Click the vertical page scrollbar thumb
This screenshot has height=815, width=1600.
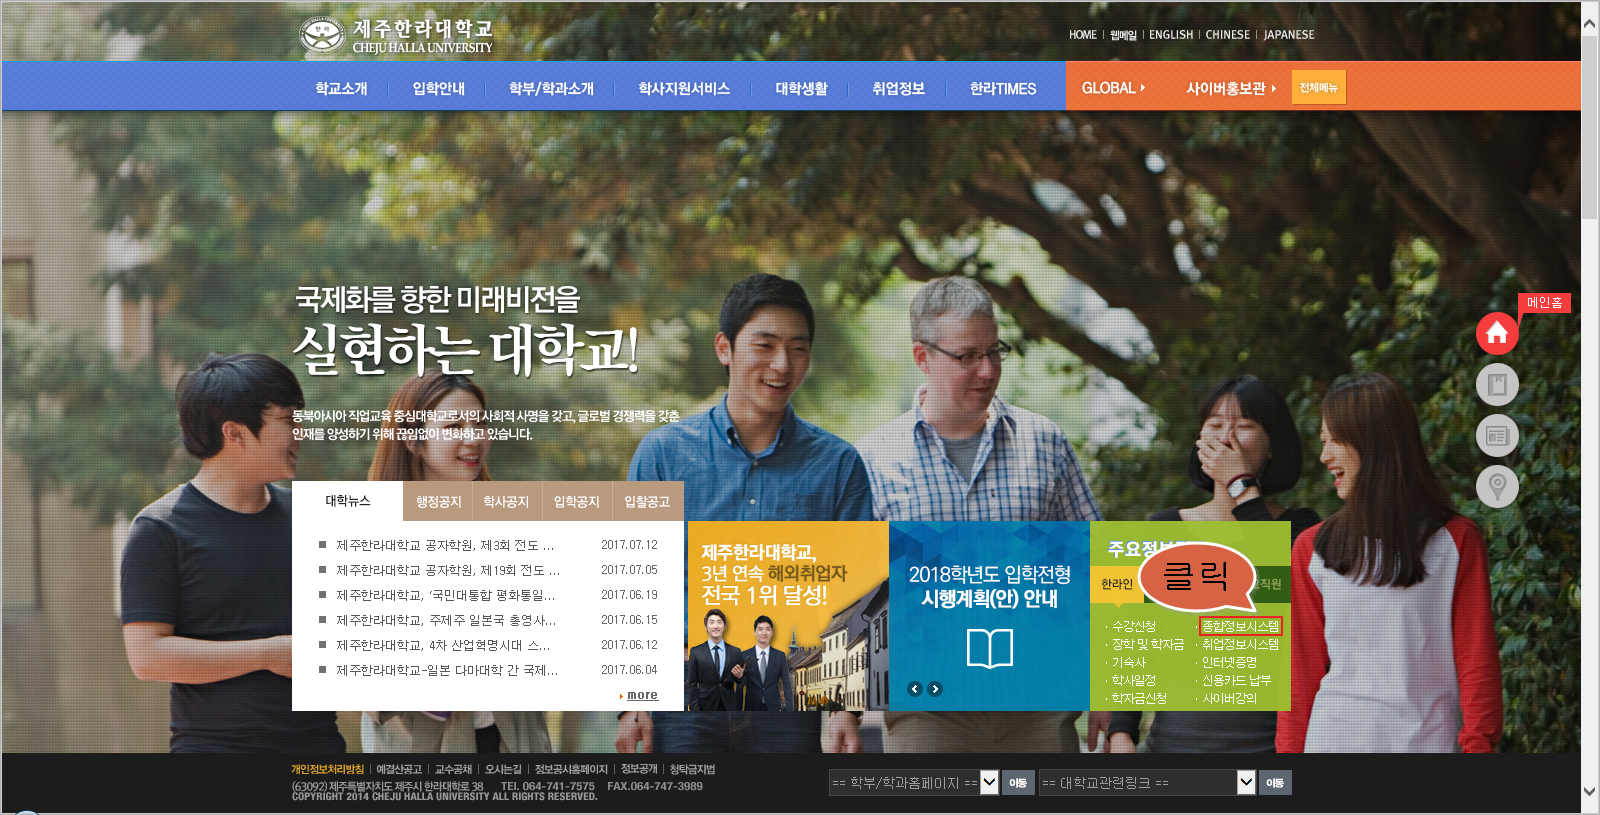(x=1590, y=127)
